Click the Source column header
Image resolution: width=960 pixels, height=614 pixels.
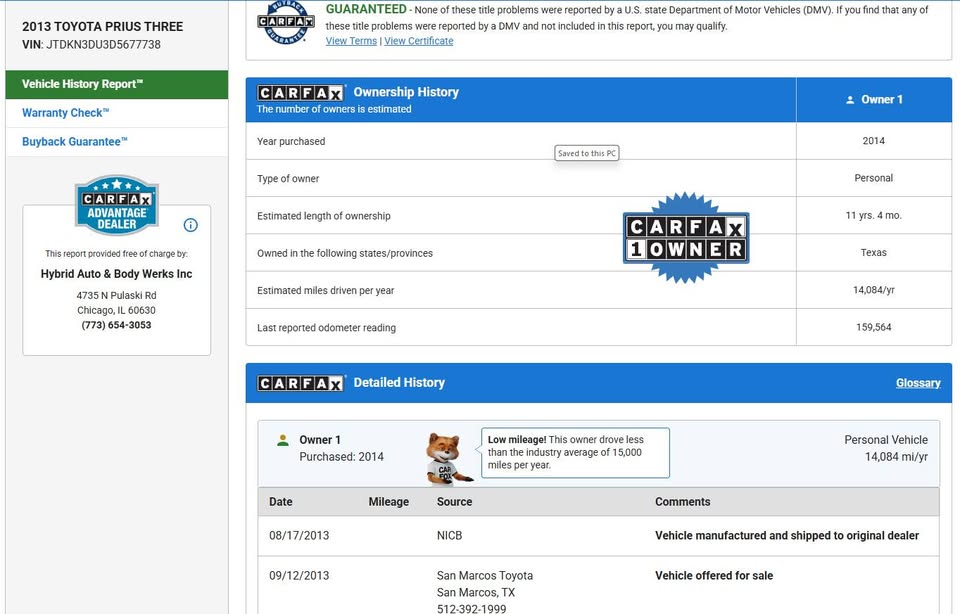454,502
